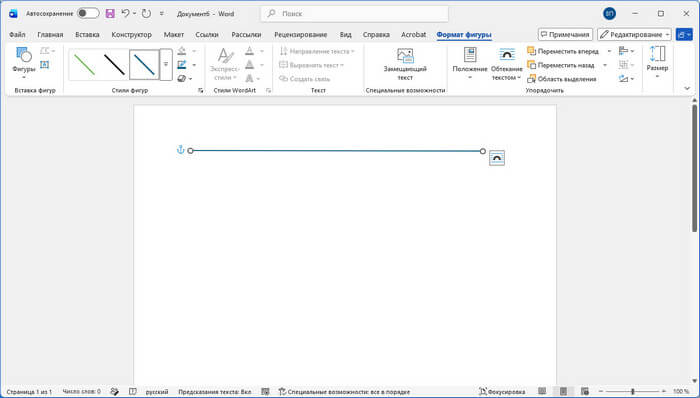Viewport: 700px width, 398px height.
Task: Open Область выделения selection pane
Action: [562, 79]
